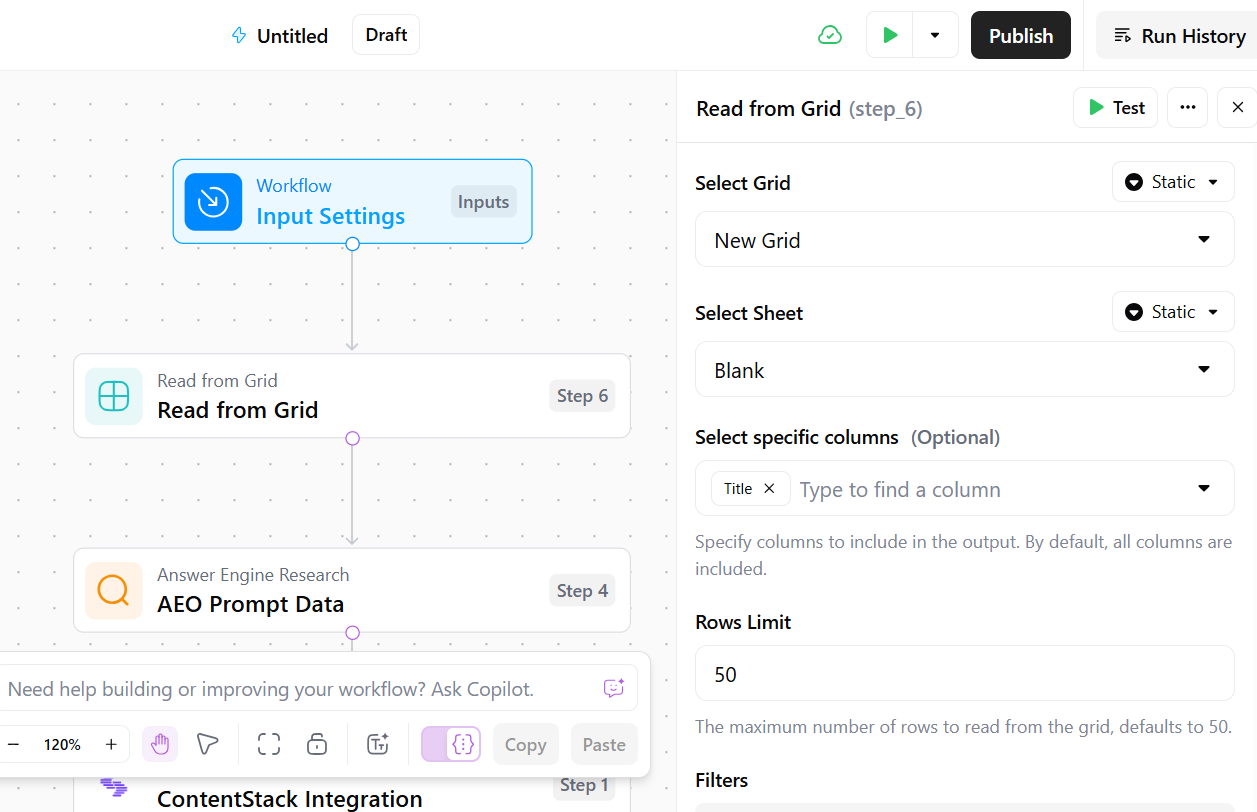Lock the canvas with the lock icon
The height and width of the screenshot is (812, 1257).
tap(317, 744)
